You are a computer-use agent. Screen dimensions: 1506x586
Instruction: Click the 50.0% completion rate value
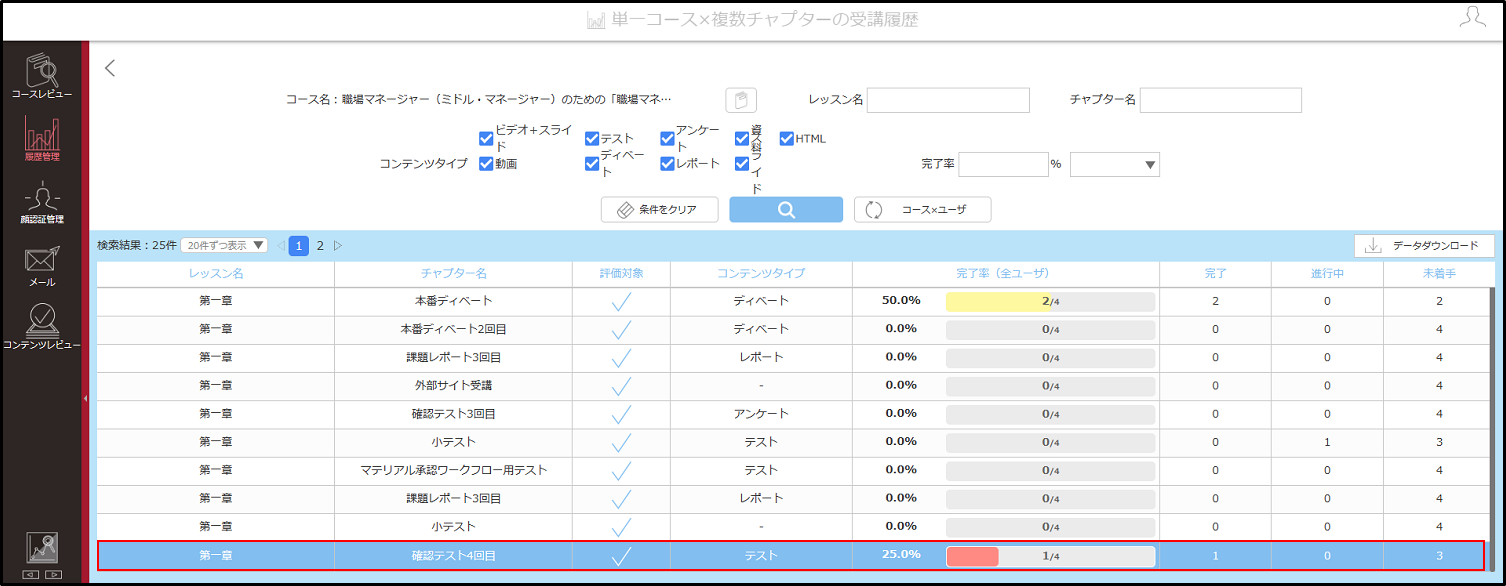pos(901,300)
